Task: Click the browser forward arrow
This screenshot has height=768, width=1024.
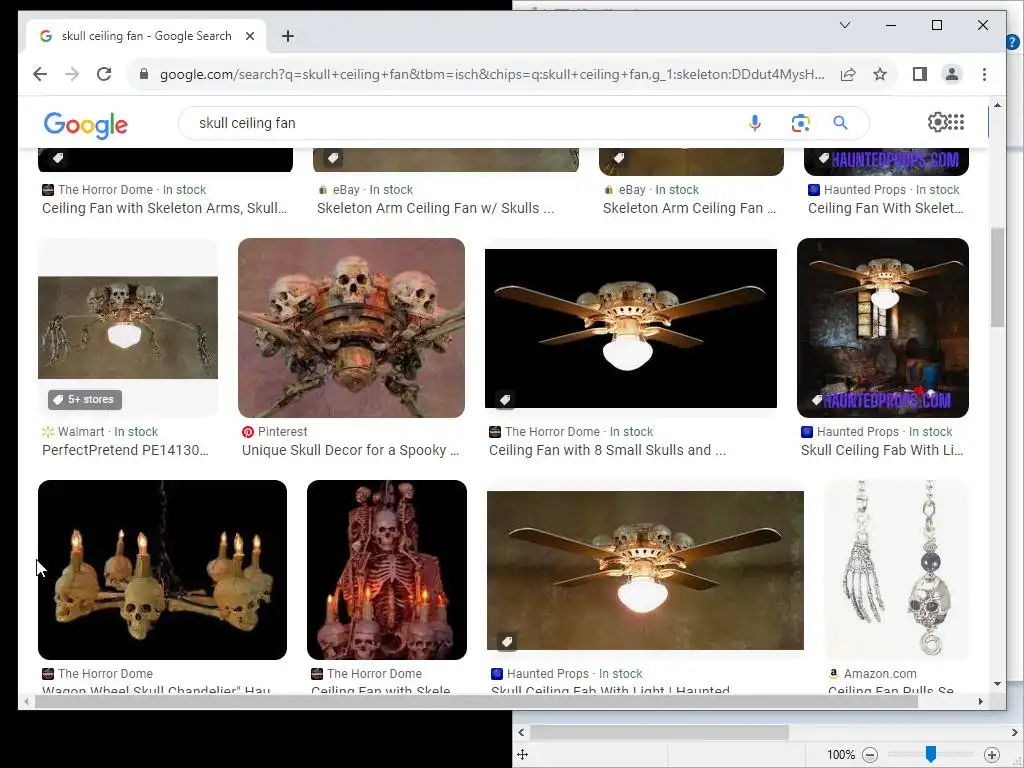Action: coord(72,74)
